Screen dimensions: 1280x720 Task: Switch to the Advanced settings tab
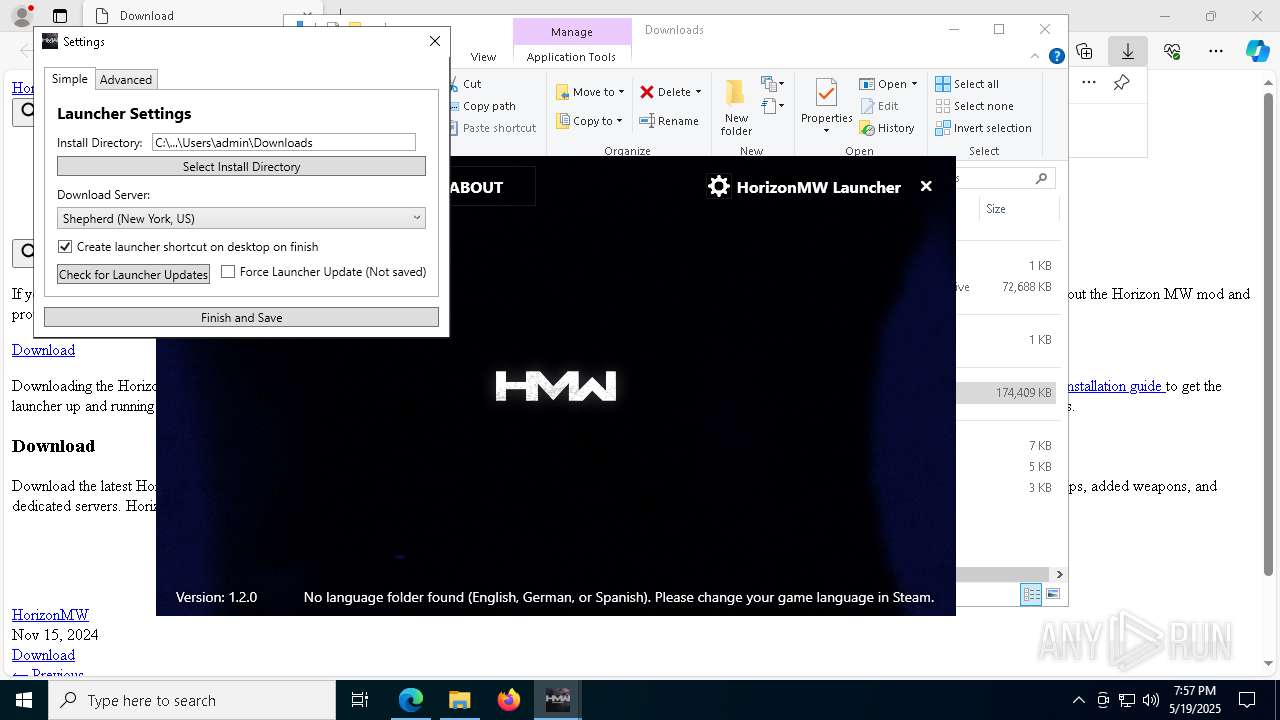click(x=126, y=80)
